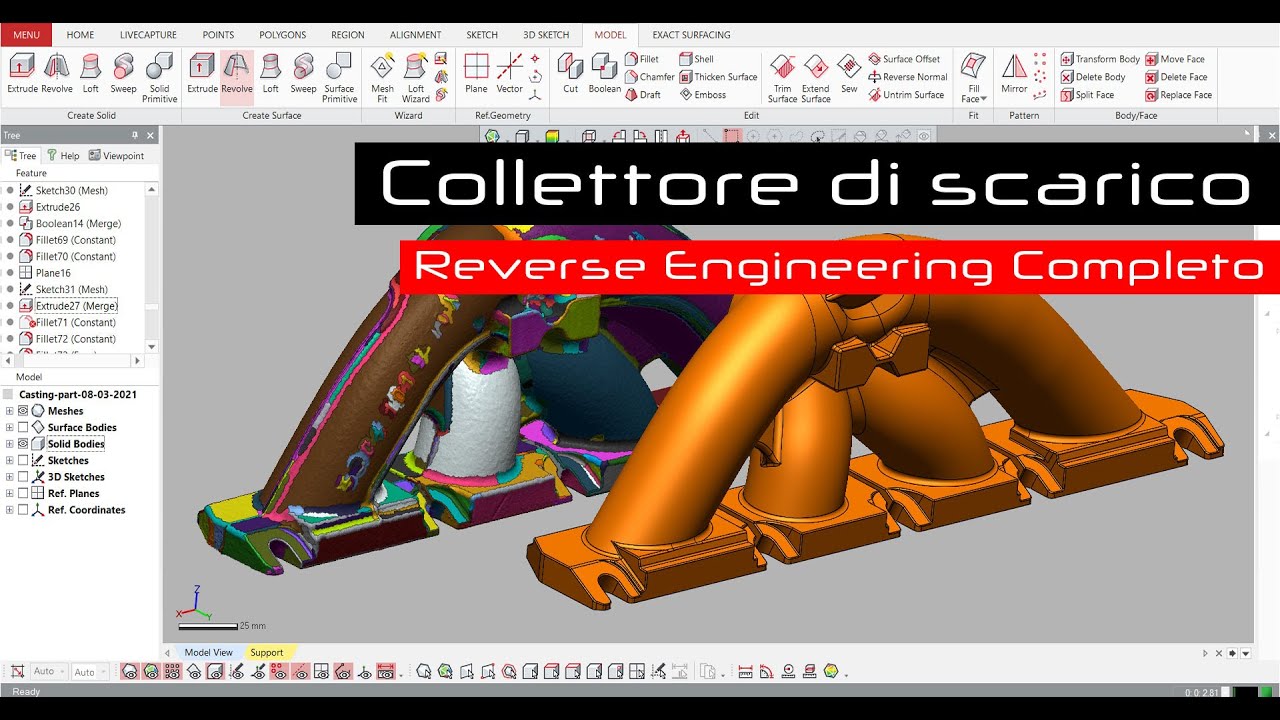Switch to the Support view tab
Image resolution: width=1280 pixels, height=720 pixels.
[267, 652]
